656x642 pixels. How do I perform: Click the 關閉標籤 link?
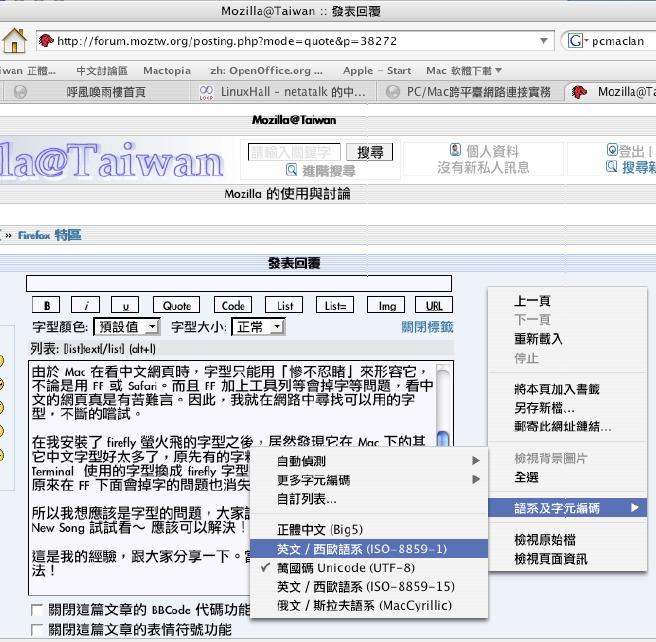(427, 327)
